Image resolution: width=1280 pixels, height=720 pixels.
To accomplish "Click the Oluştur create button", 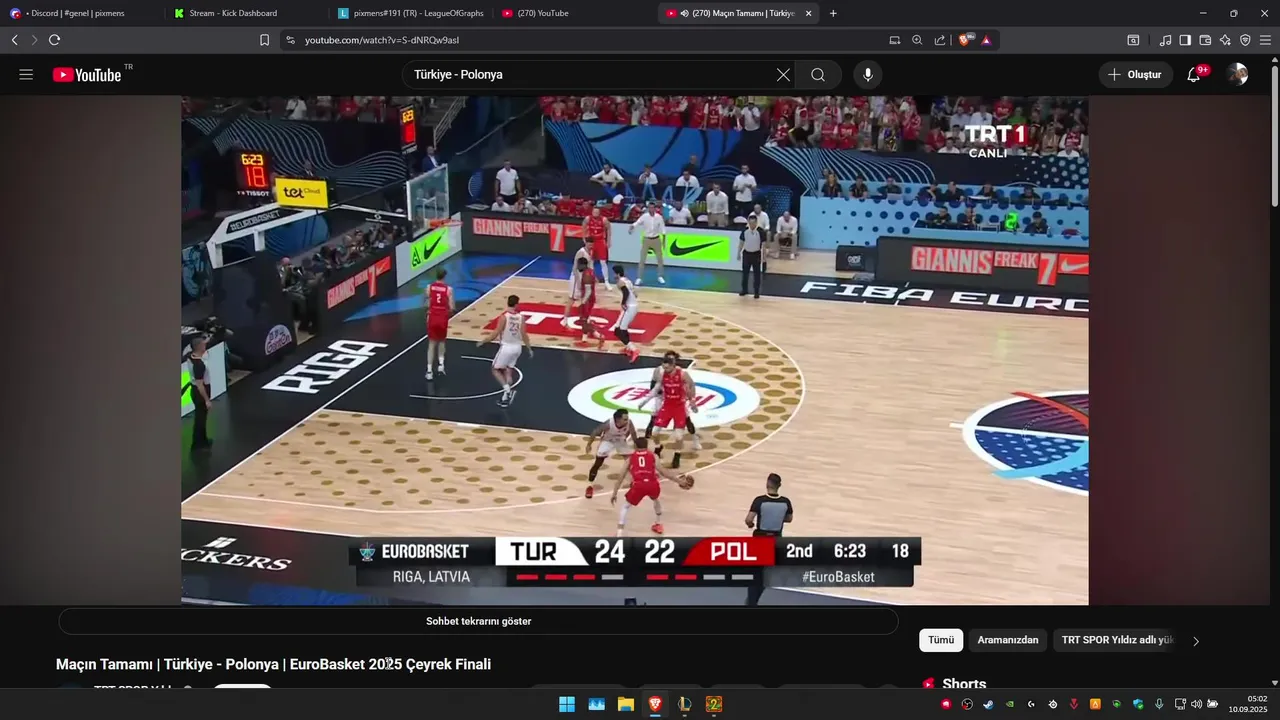I will tap(1136, 75).
